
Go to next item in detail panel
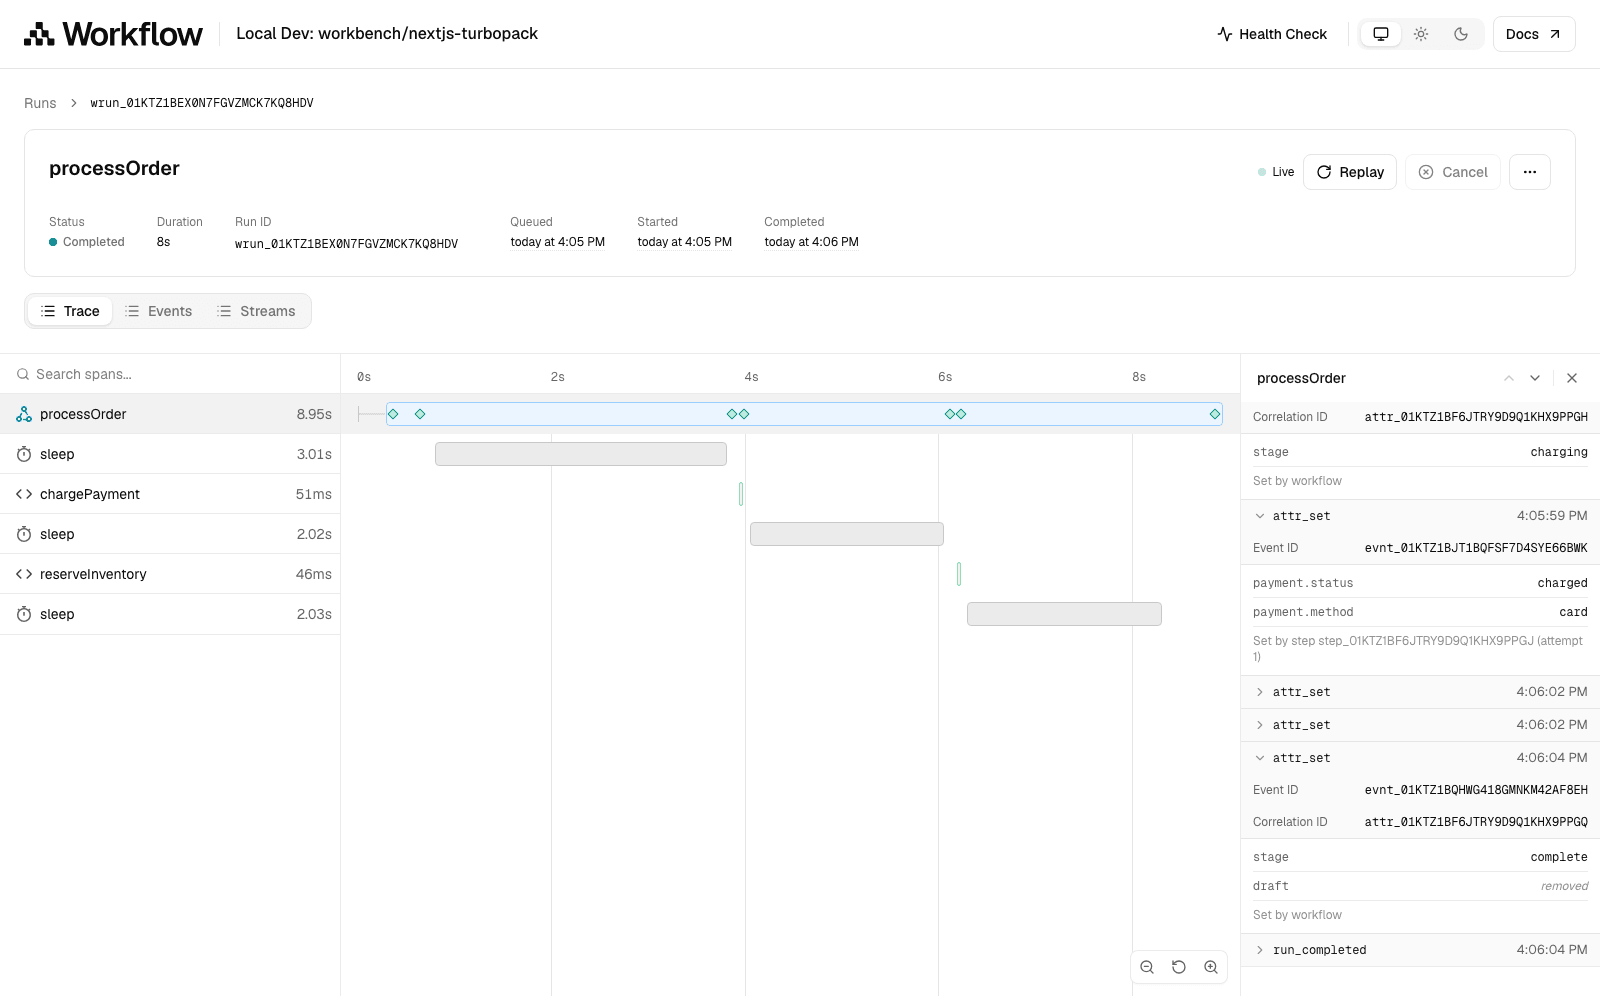click(1535, 378)
